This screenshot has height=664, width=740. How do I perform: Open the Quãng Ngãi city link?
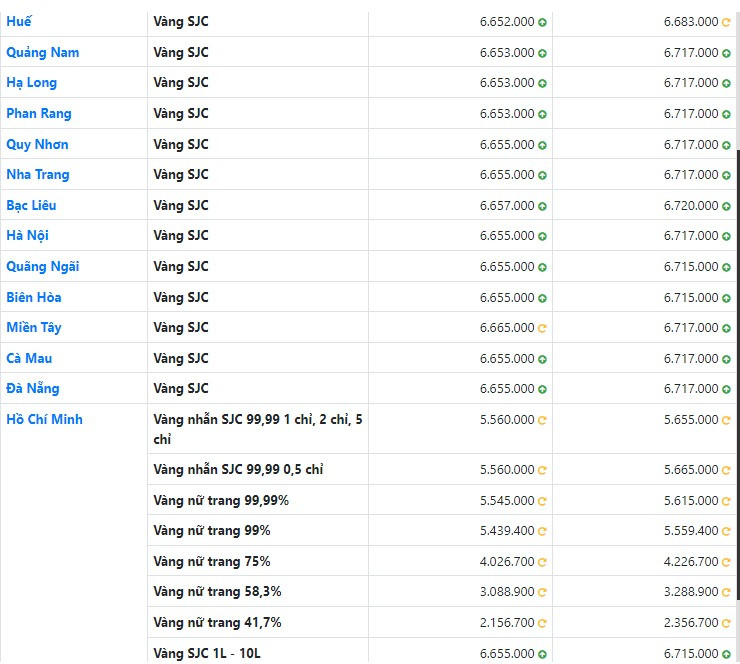click(42, 267)
